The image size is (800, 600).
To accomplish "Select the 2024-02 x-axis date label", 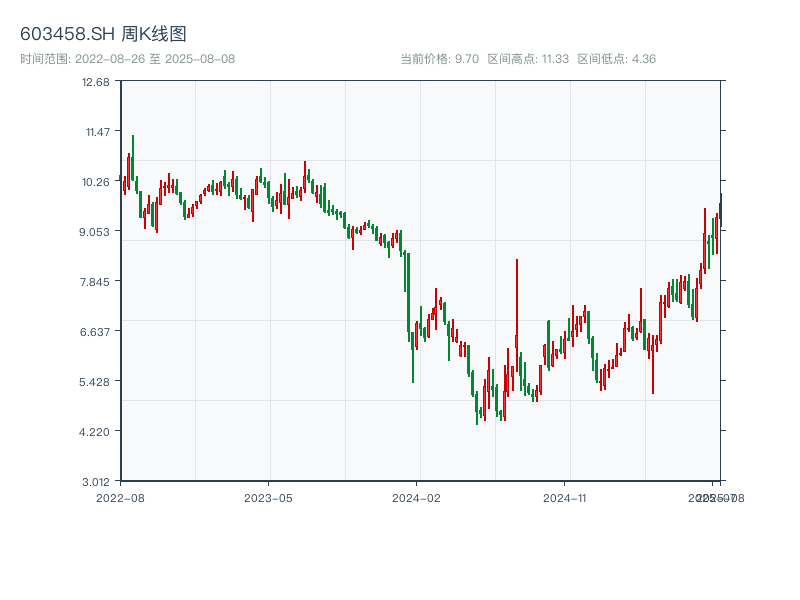I will (417, 497).
